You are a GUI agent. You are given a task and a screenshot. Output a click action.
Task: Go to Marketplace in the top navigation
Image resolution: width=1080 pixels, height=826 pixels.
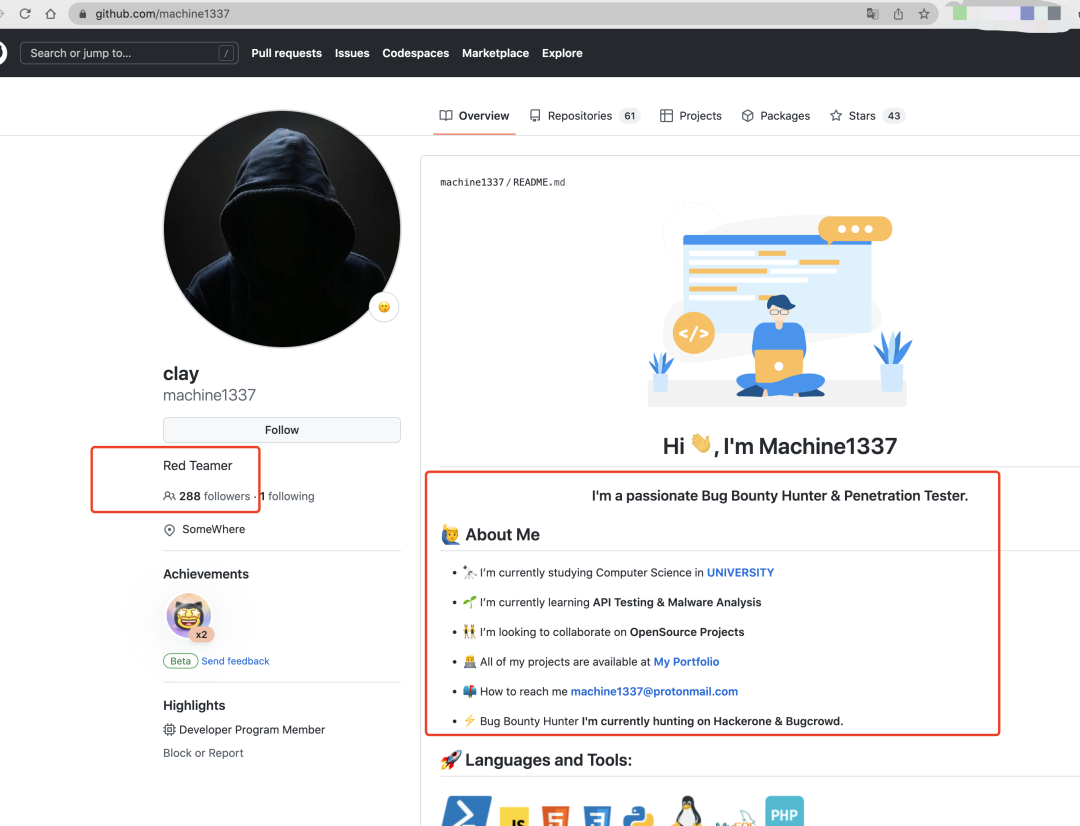(x=495, y=53)
